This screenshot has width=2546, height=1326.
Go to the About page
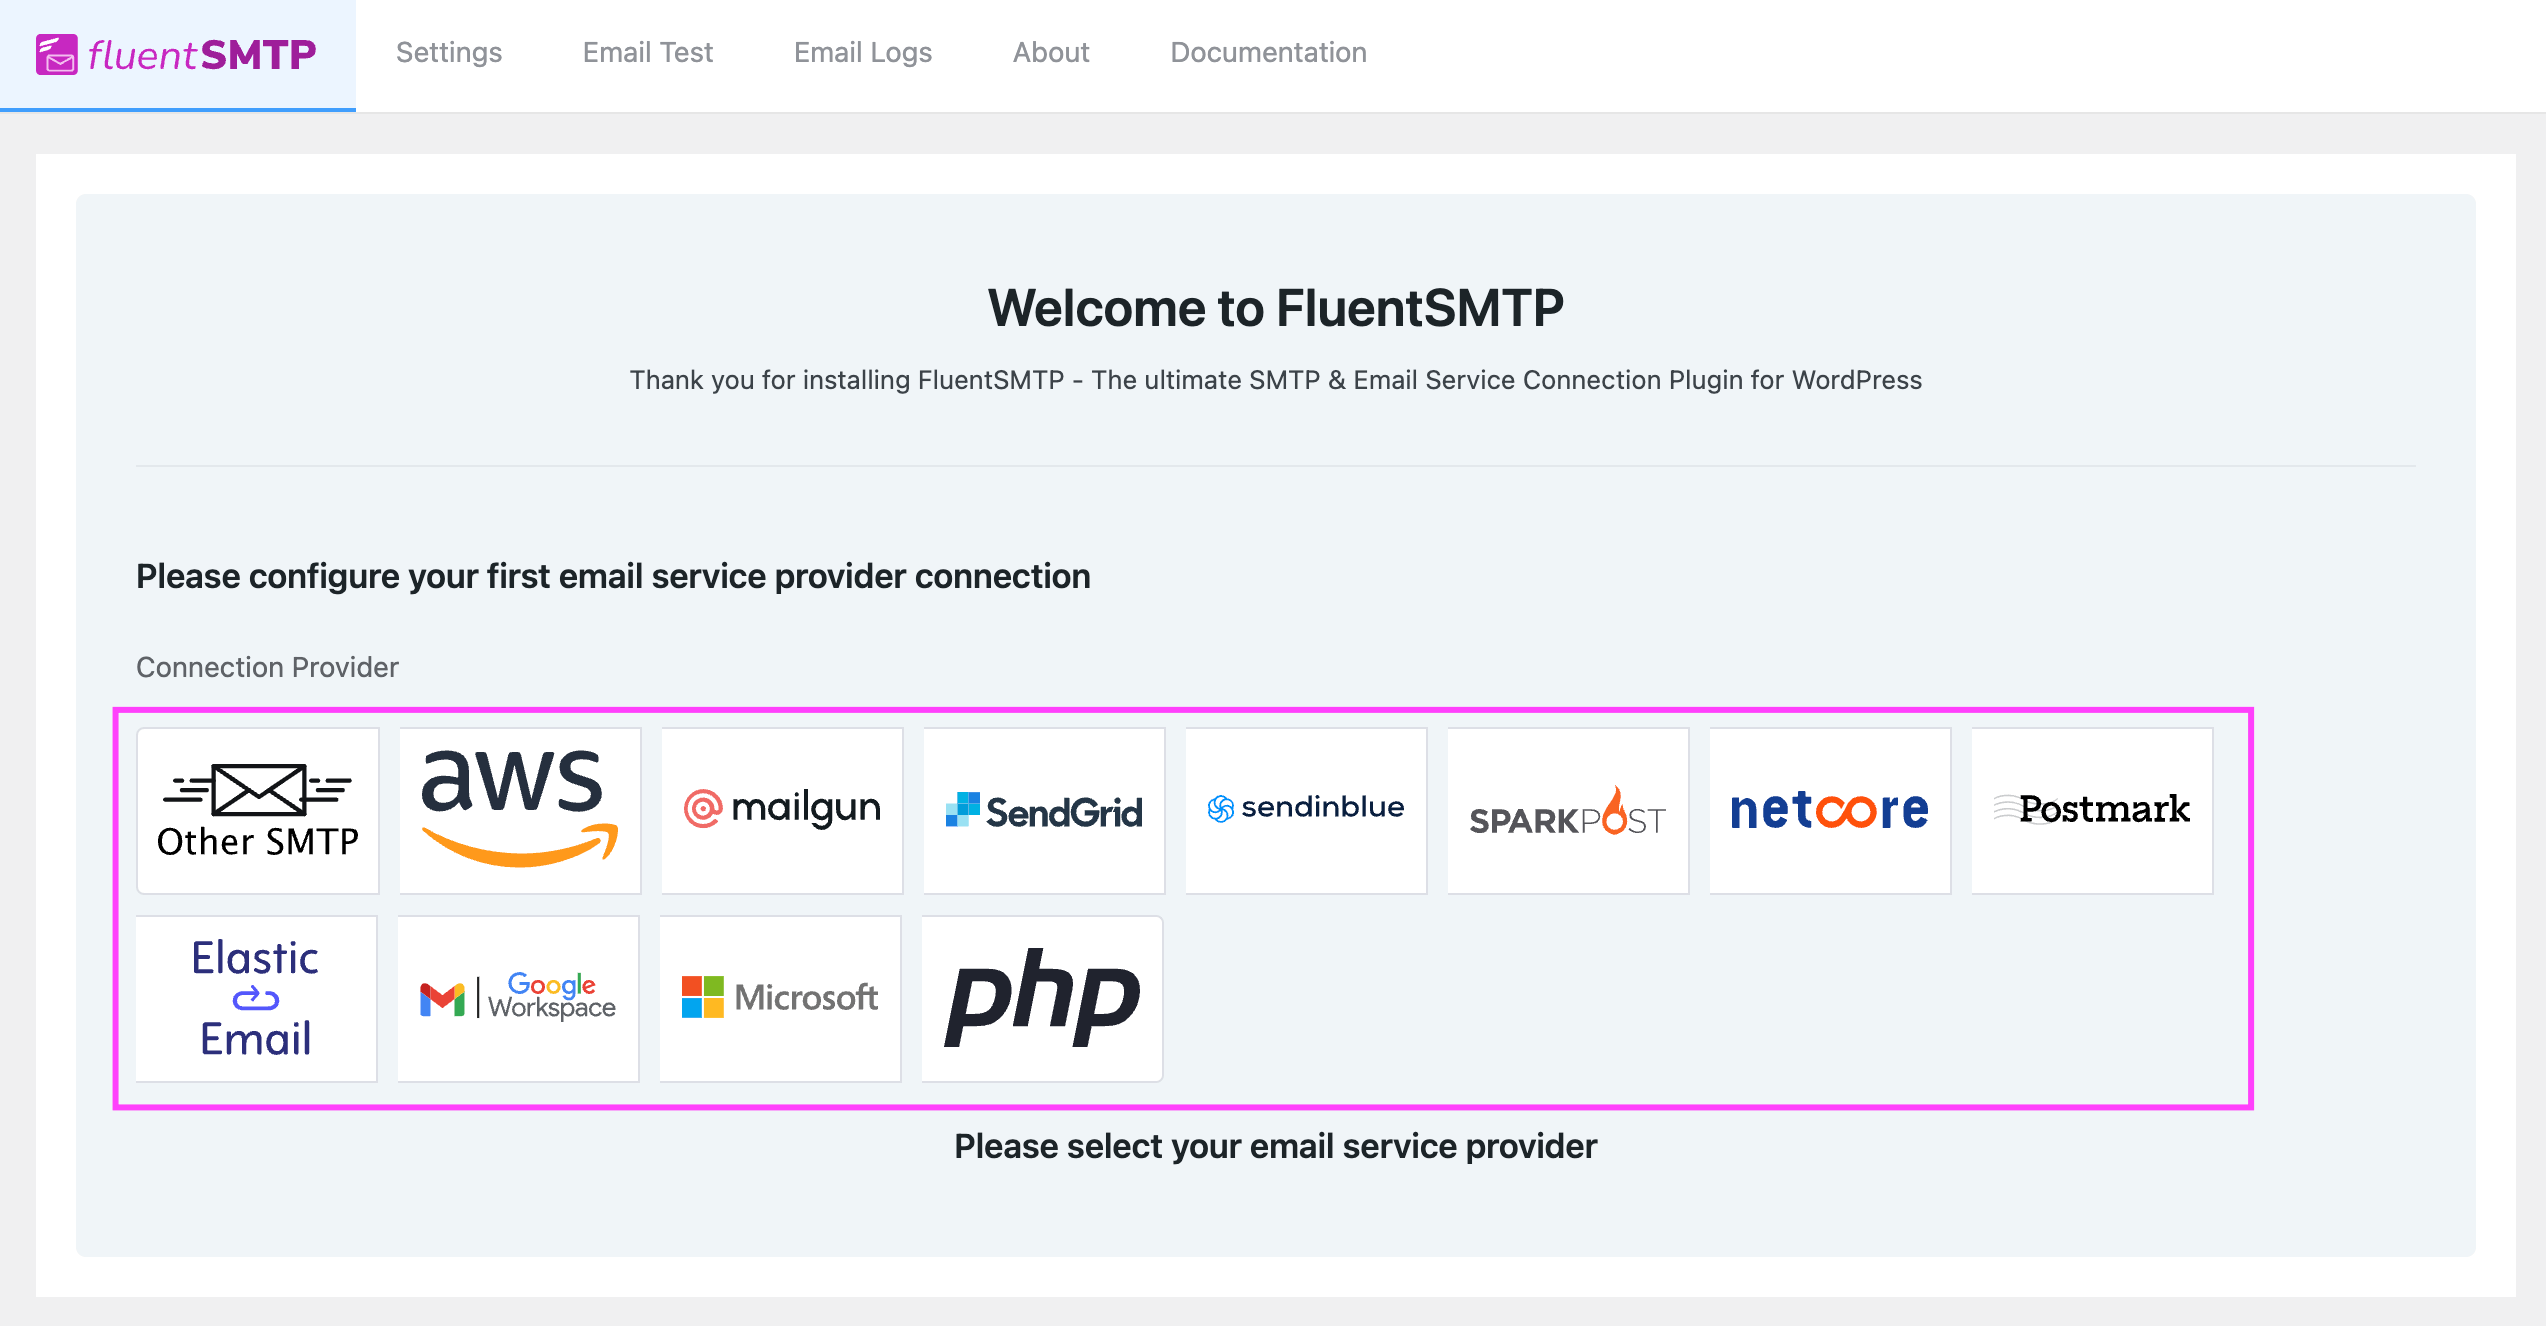(x=1050, y=52)
